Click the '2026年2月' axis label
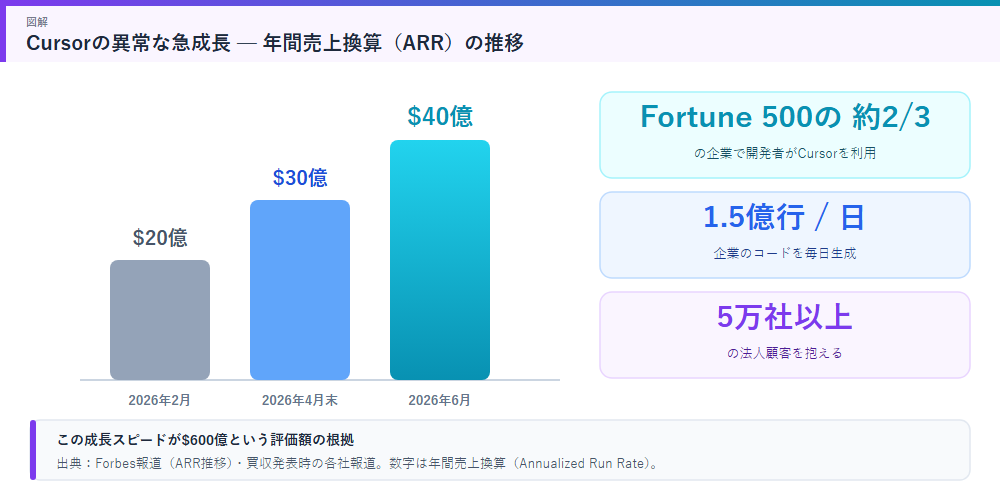 [159, 401]
